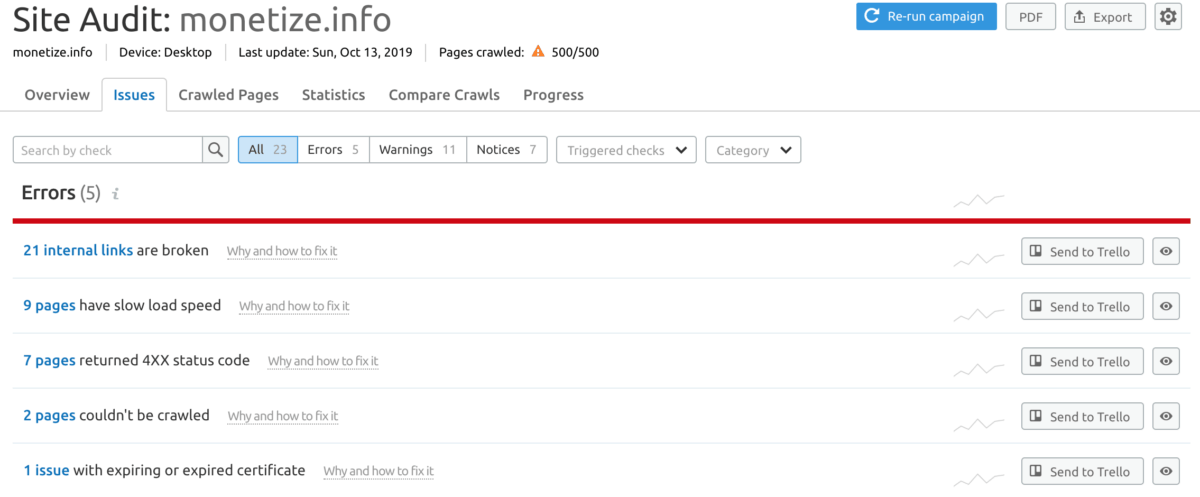1200x497 pixels.
Task: Open the 9 pages slow load link
Action: (x=49, y=306)
